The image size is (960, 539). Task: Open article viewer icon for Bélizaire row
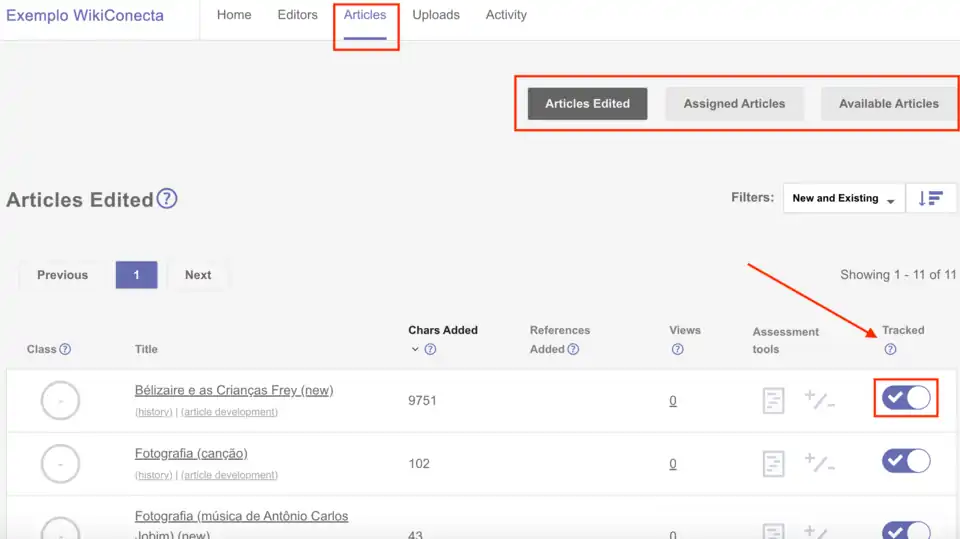pos(773,401)
